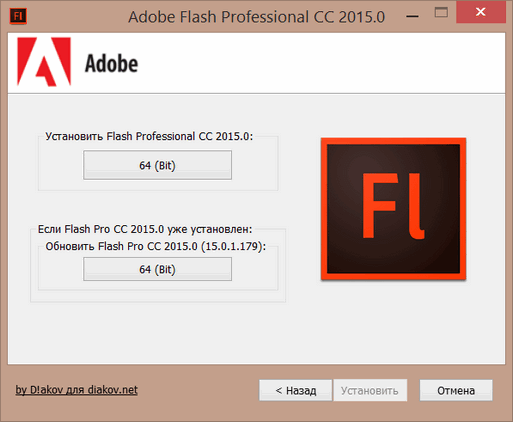Close the Adobe Flash Professional installer window
The image size is (513, 422).
tap(481, 12)
